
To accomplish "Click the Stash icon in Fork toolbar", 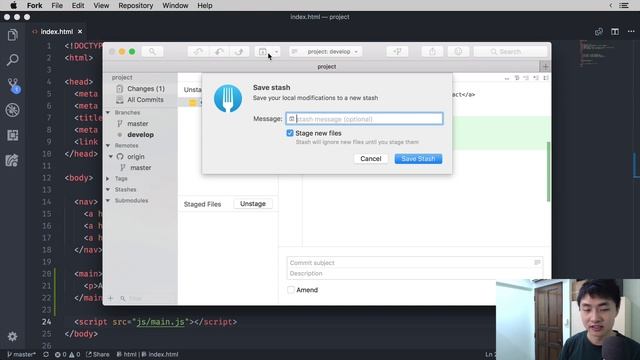I will [263, 51].
